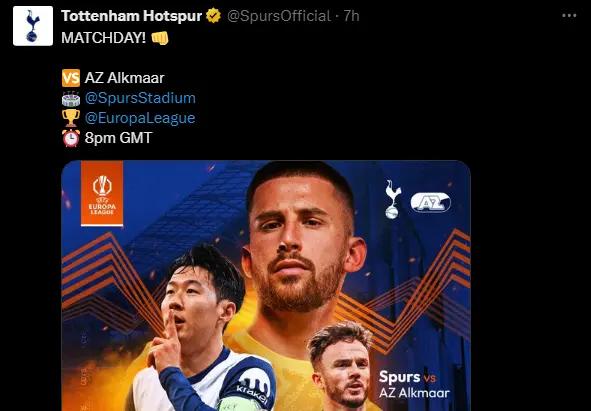Click the stadium emoji
The width and height of the screenshot is (591, 411).
71,98
